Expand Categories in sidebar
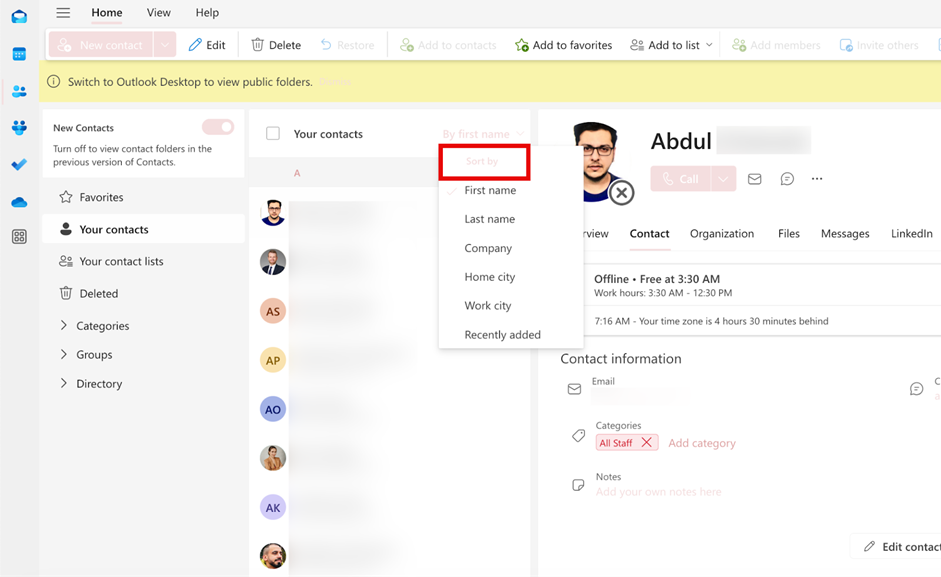 [64, 325]
